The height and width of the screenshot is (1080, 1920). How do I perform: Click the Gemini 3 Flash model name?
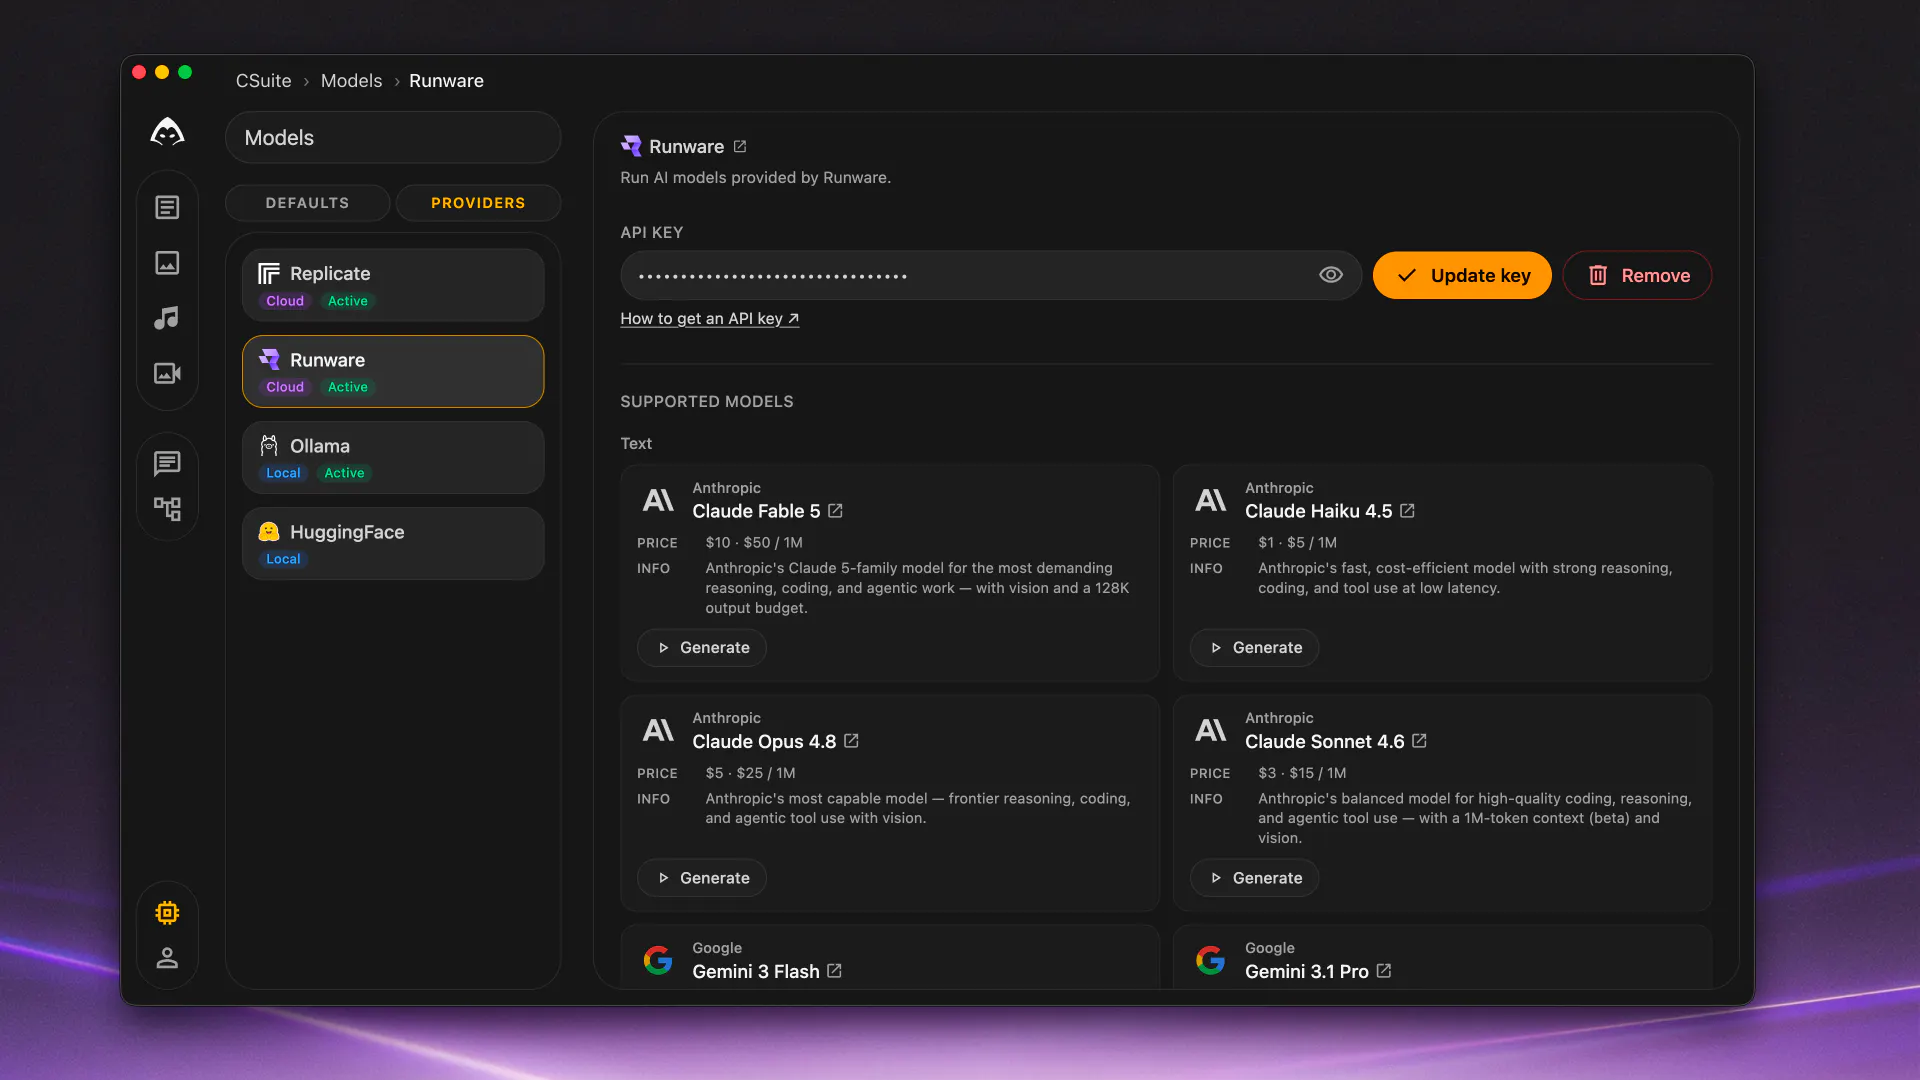coord(755,971)
